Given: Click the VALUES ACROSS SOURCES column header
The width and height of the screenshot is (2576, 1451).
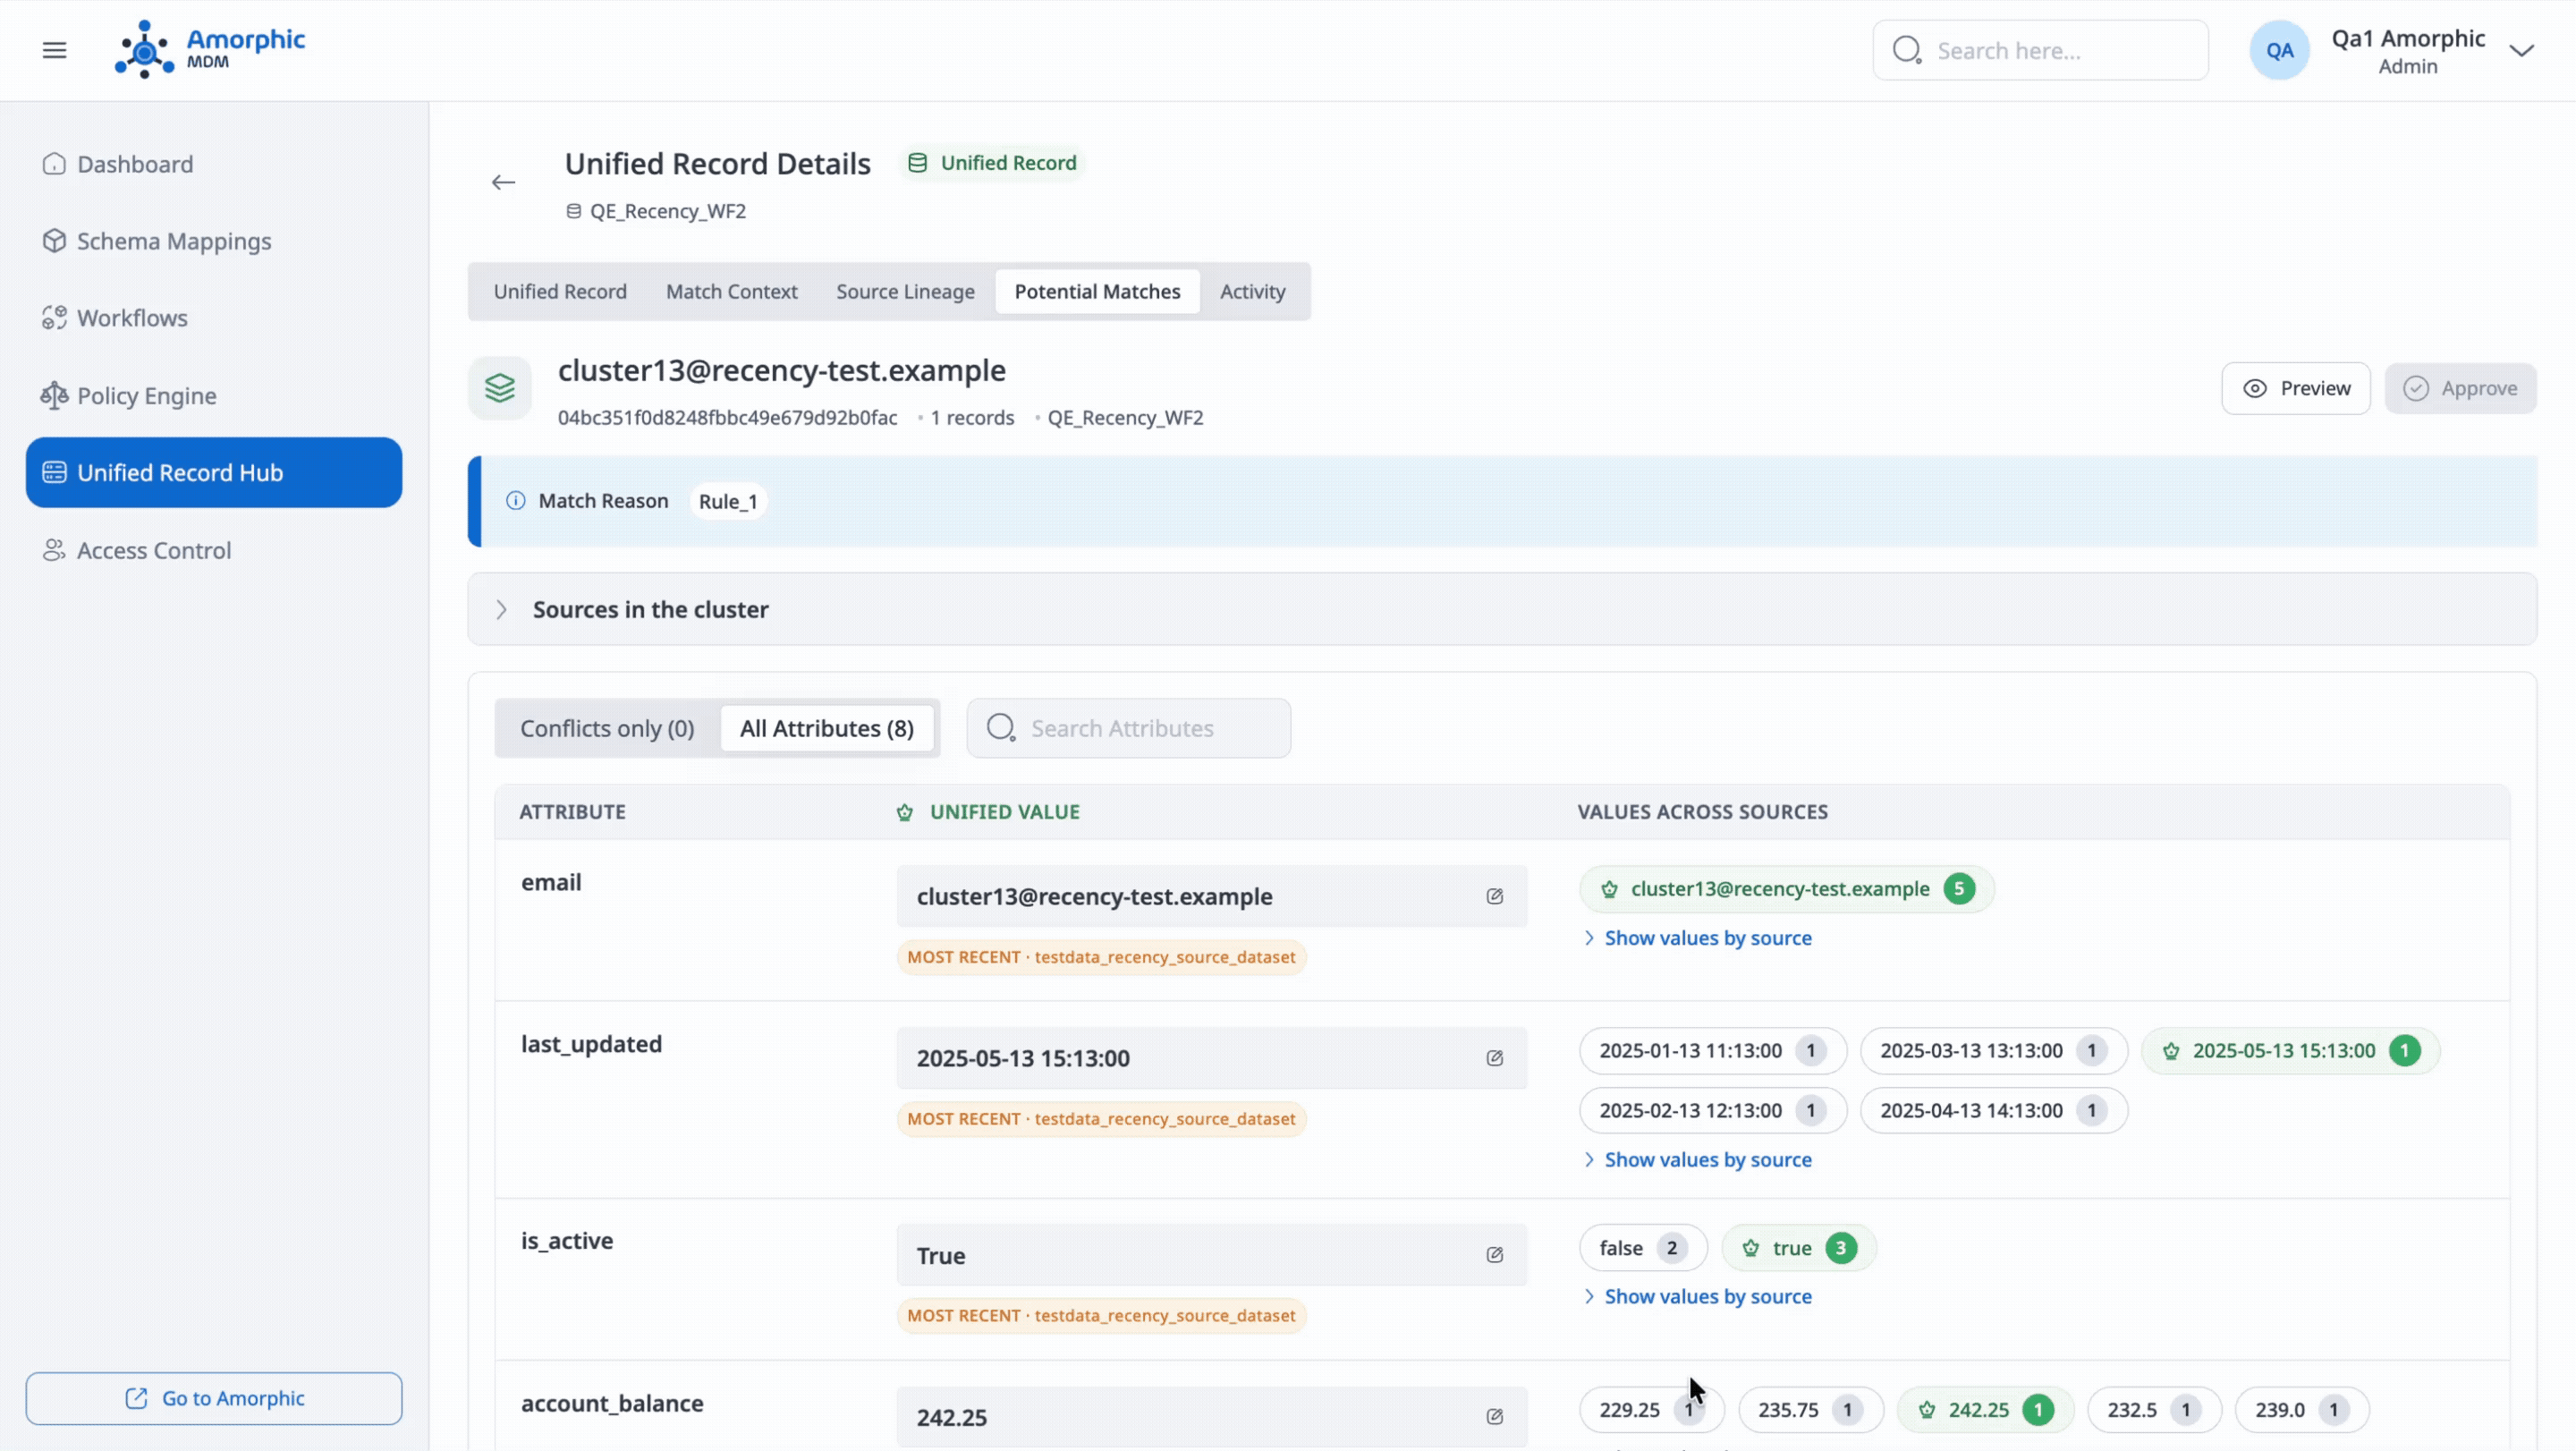Looking at the screenshot, I should 1702,812.
